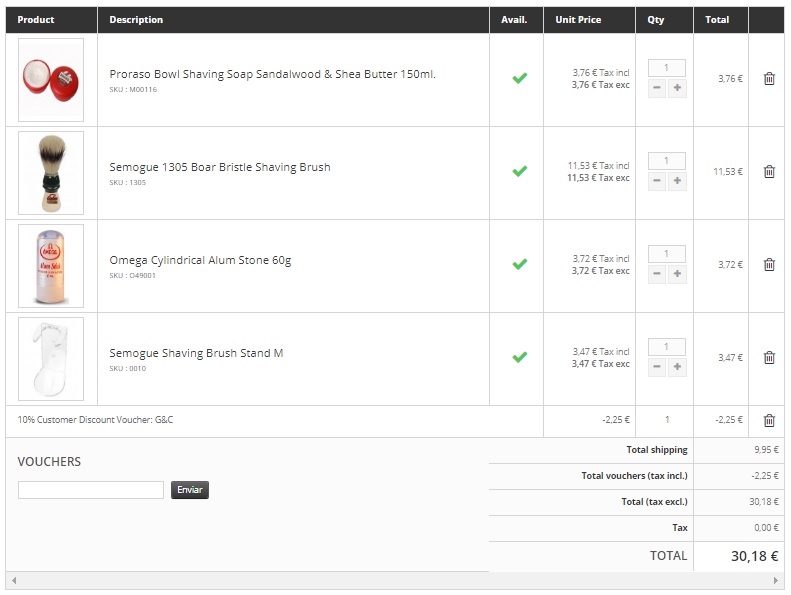Open Proraso Bowl Shaving Soap product link
The width and height of the screenshot is (791, 595).
click(x=272, y=74)
